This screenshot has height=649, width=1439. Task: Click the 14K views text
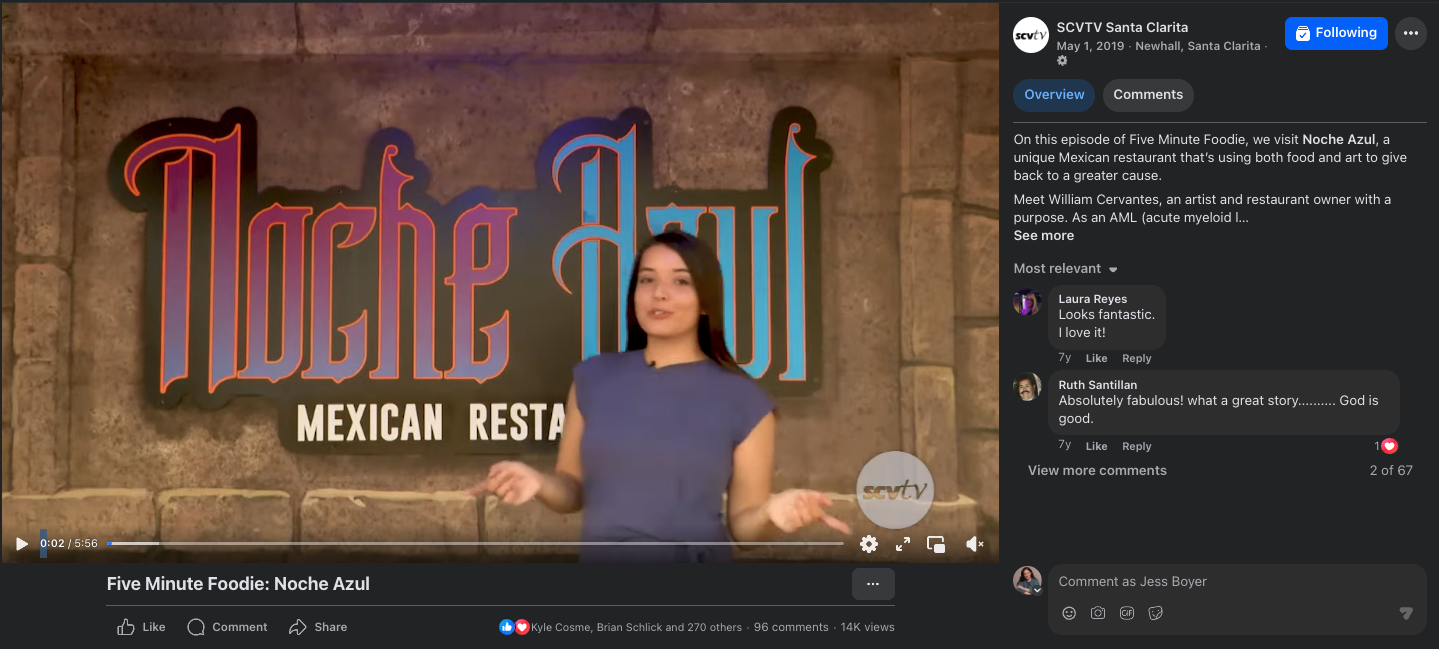[867, 627]
